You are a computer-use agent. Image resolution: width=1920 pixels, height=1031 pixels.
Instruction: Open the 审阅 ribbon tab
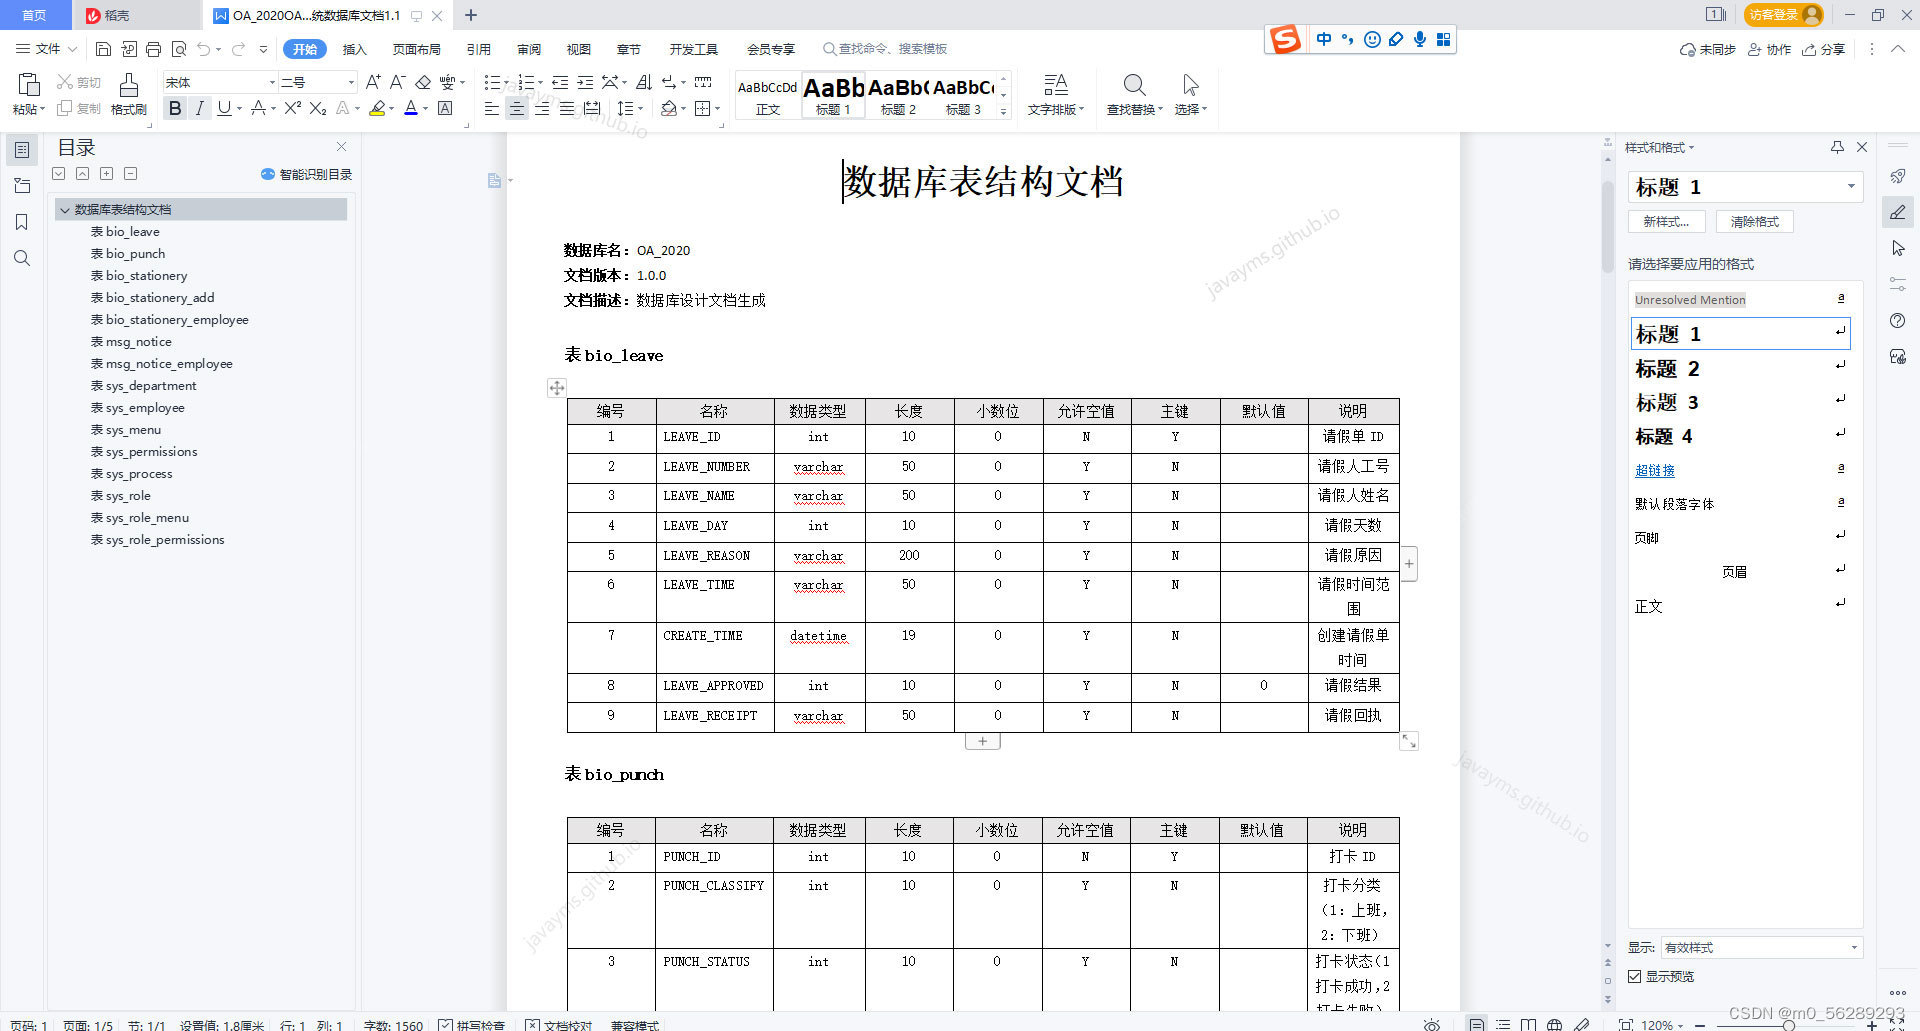point(529,49)
